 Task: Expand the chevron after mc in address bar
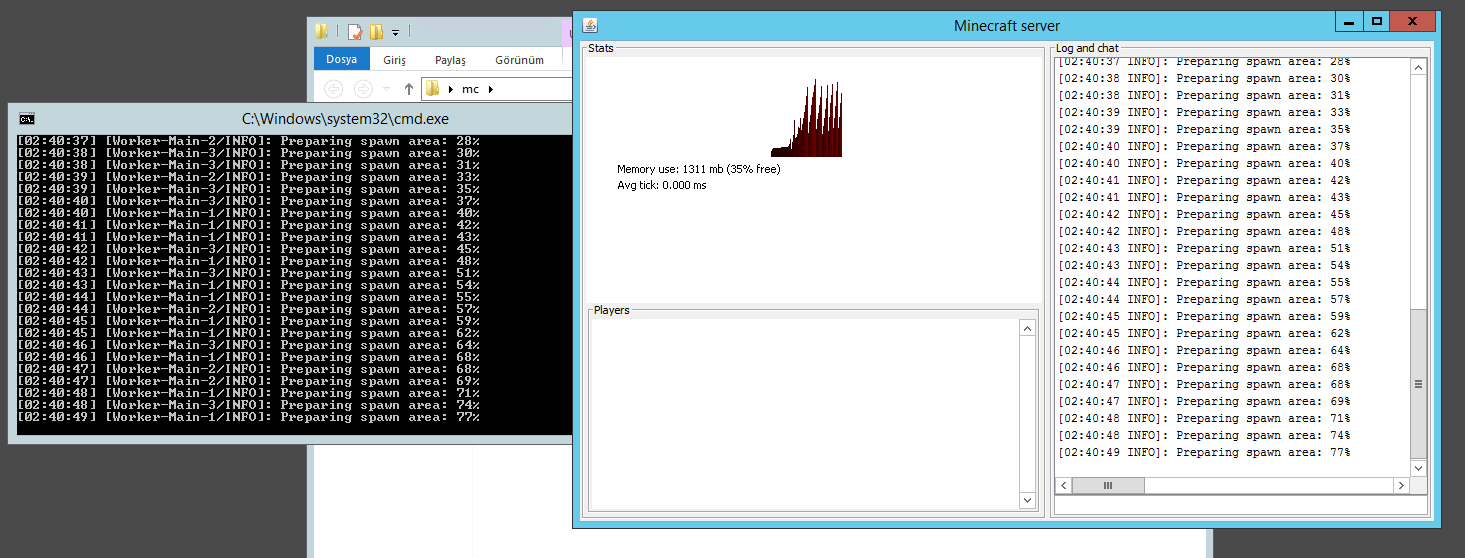click(x=491, y=89)
